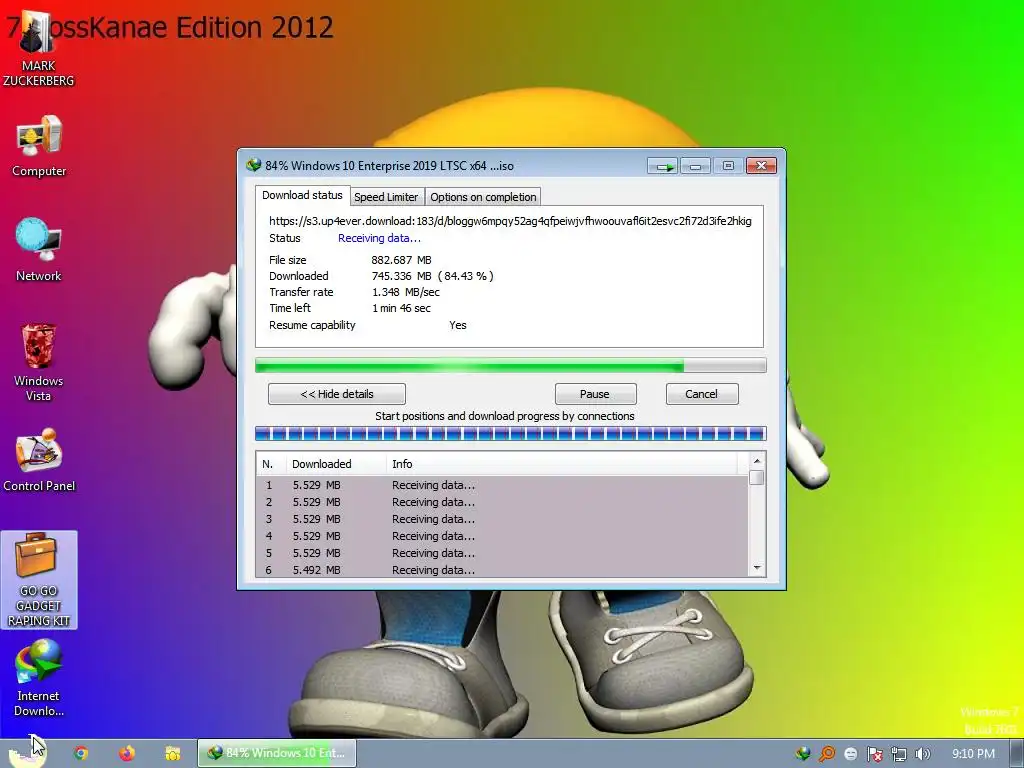Click the connections list scrollbar thumb

tap(757, 477)
